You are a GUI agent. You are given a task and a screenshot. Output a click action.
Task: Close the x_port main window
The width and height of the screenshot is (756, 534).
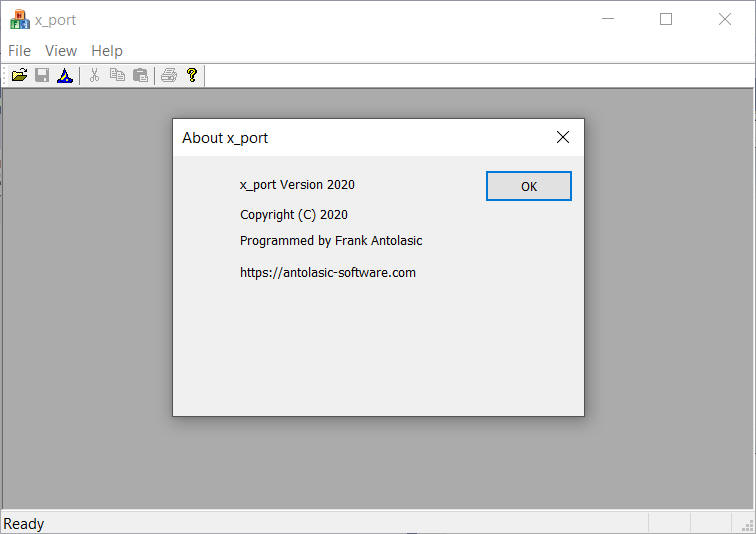point(724,19)
